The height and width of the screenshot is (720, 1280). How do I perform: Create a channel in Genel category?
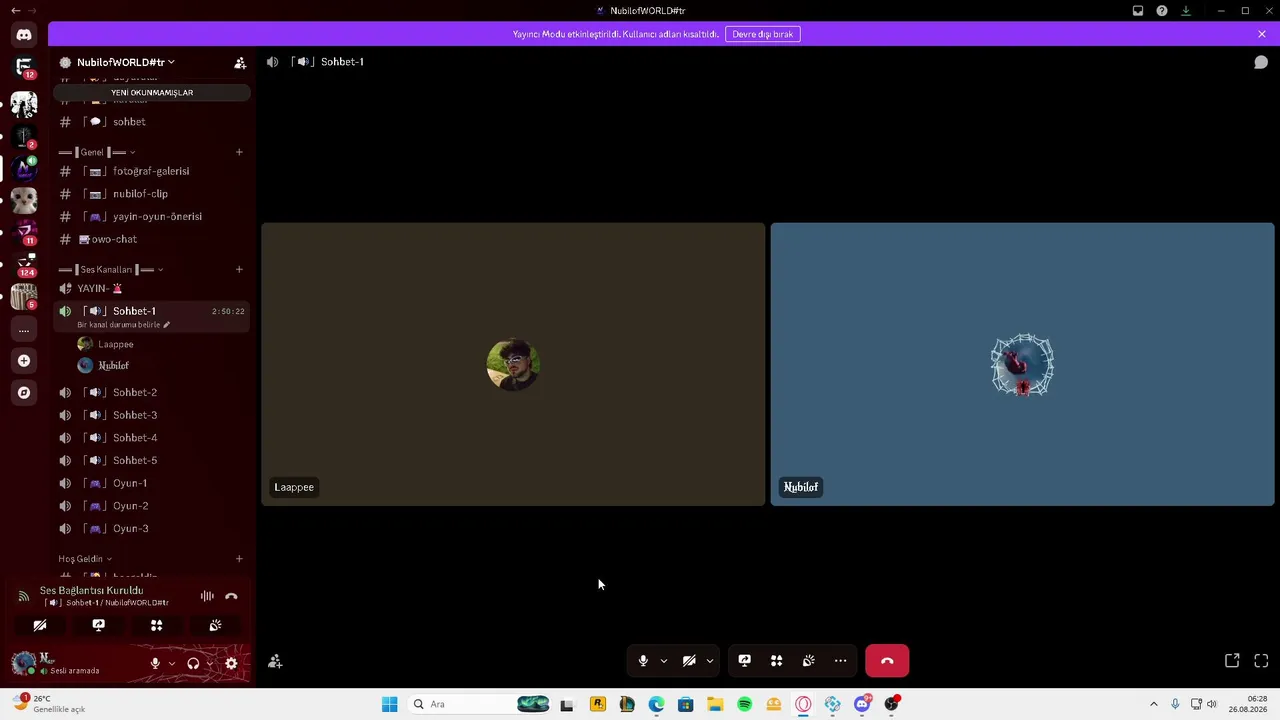(x=239, y=152)
